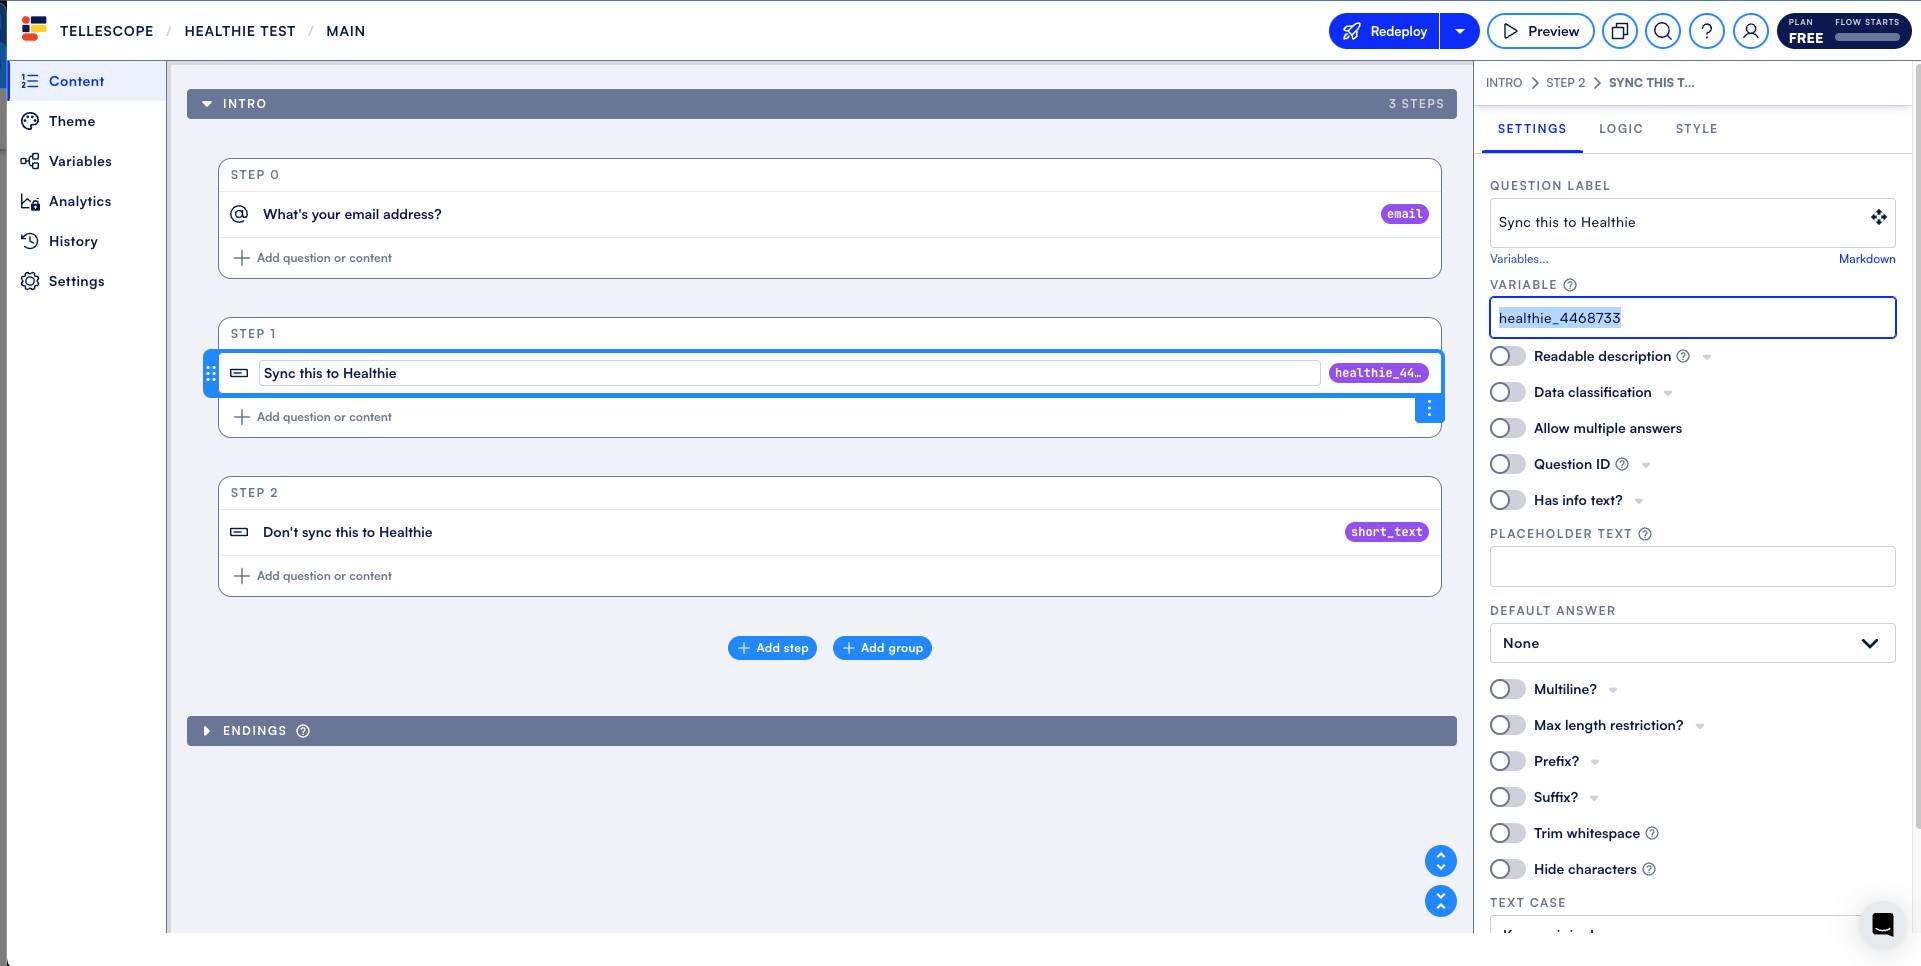Click help icon next to Readable description

tap(1683, 356)
